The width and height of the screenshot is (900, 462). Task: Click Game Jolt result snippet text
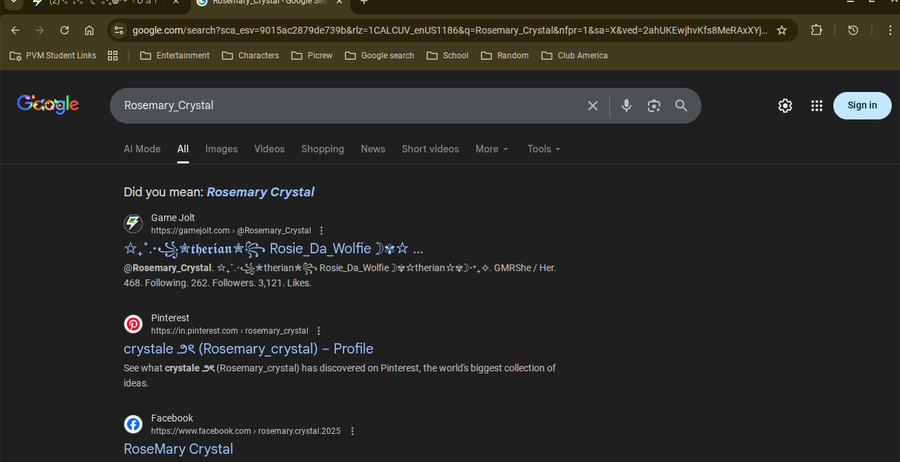[340, 275]
